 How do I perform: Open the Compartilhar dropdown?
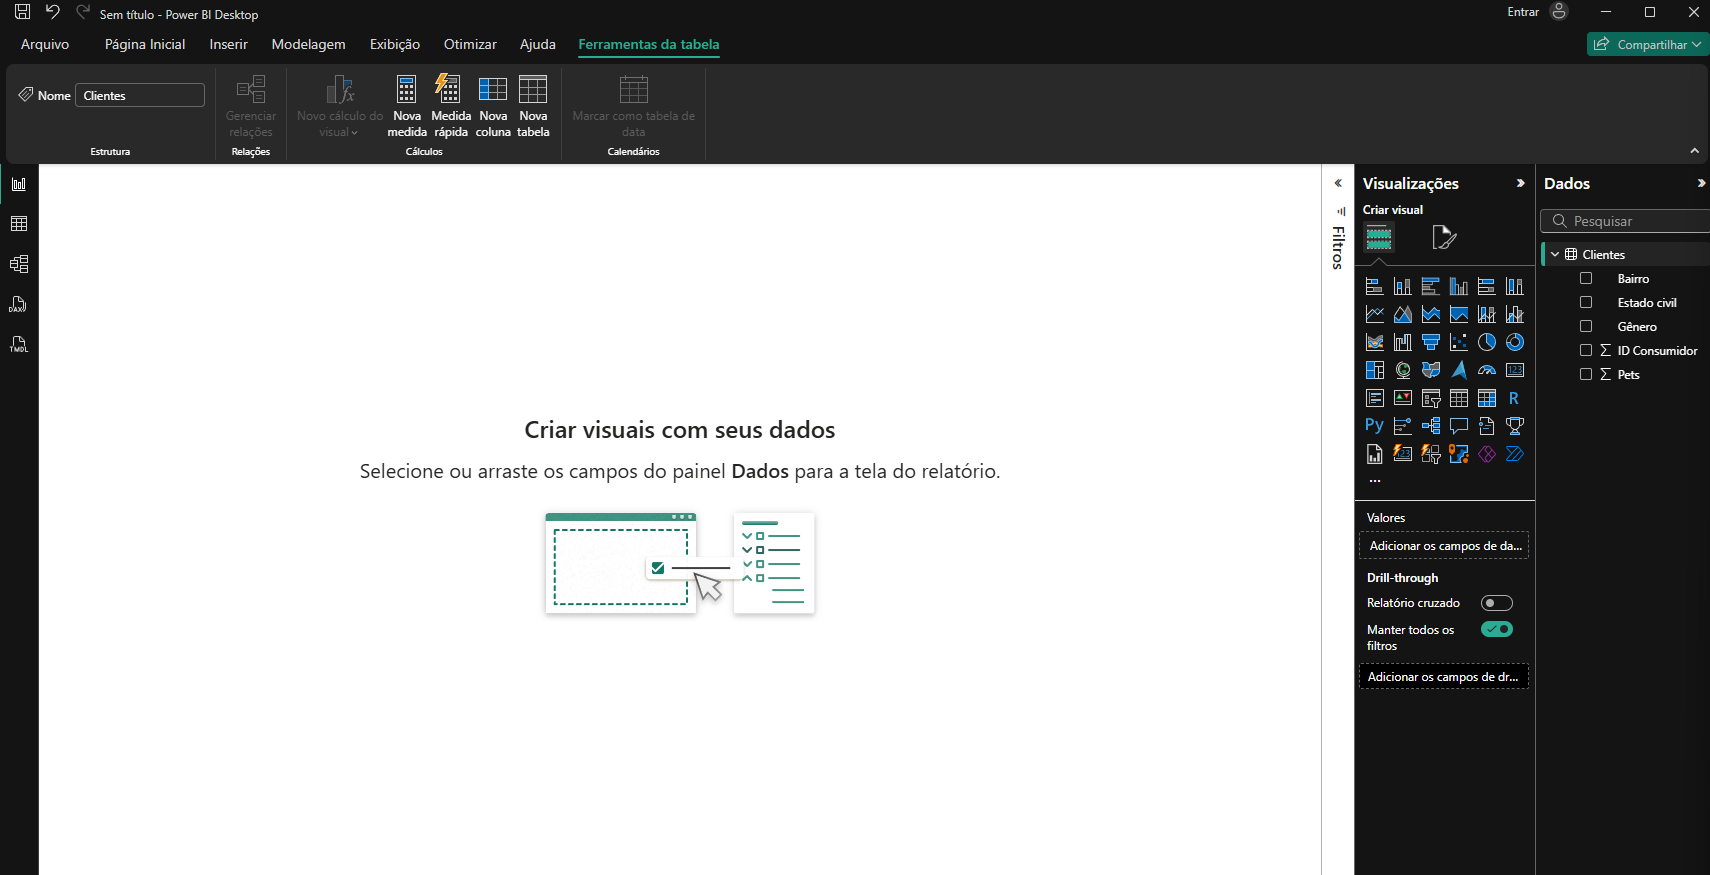click(1647, 45)
